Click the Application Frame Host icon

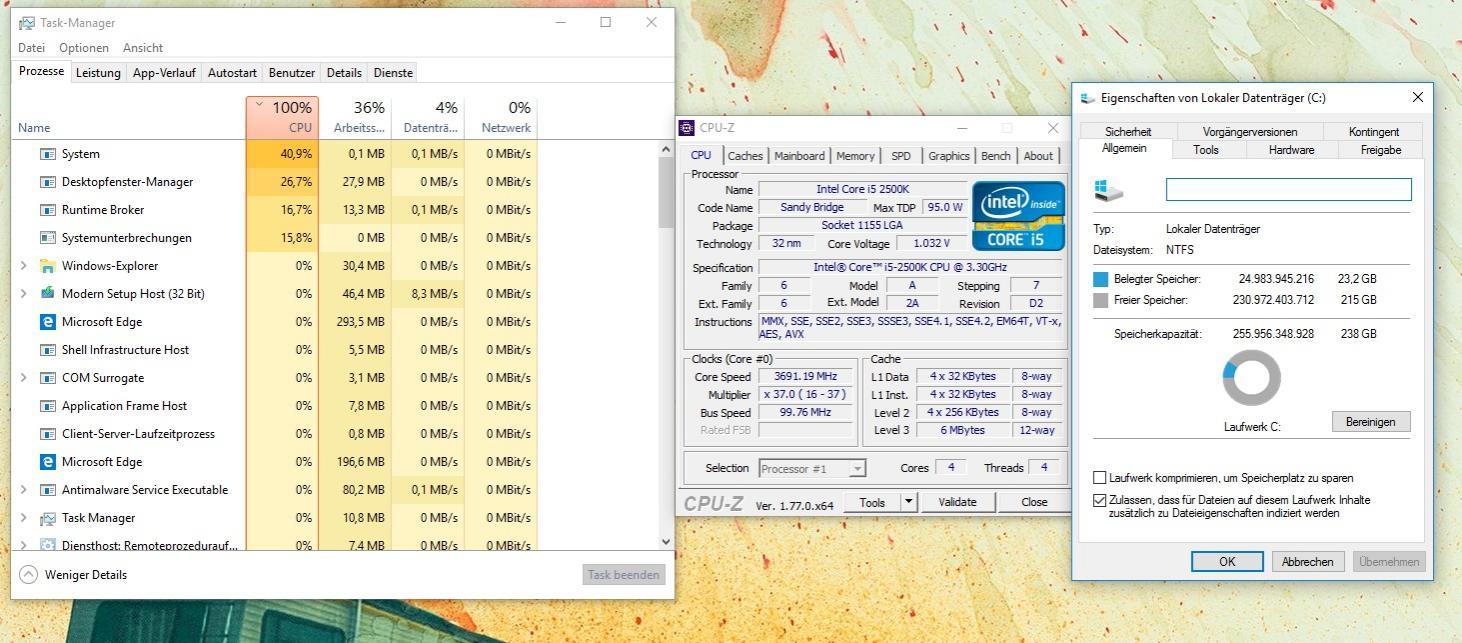[x=47, y=406]
